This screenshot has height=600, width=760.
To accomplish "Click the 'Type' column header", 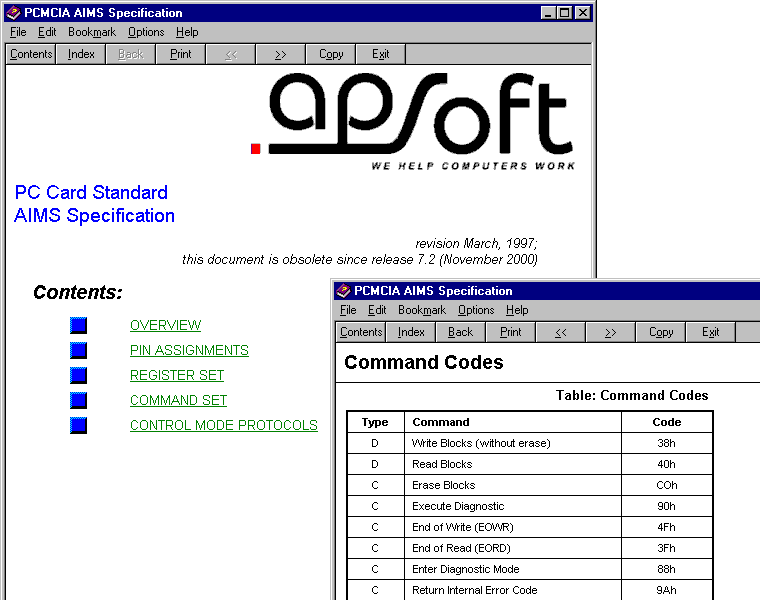I will [x=375, y=422].
